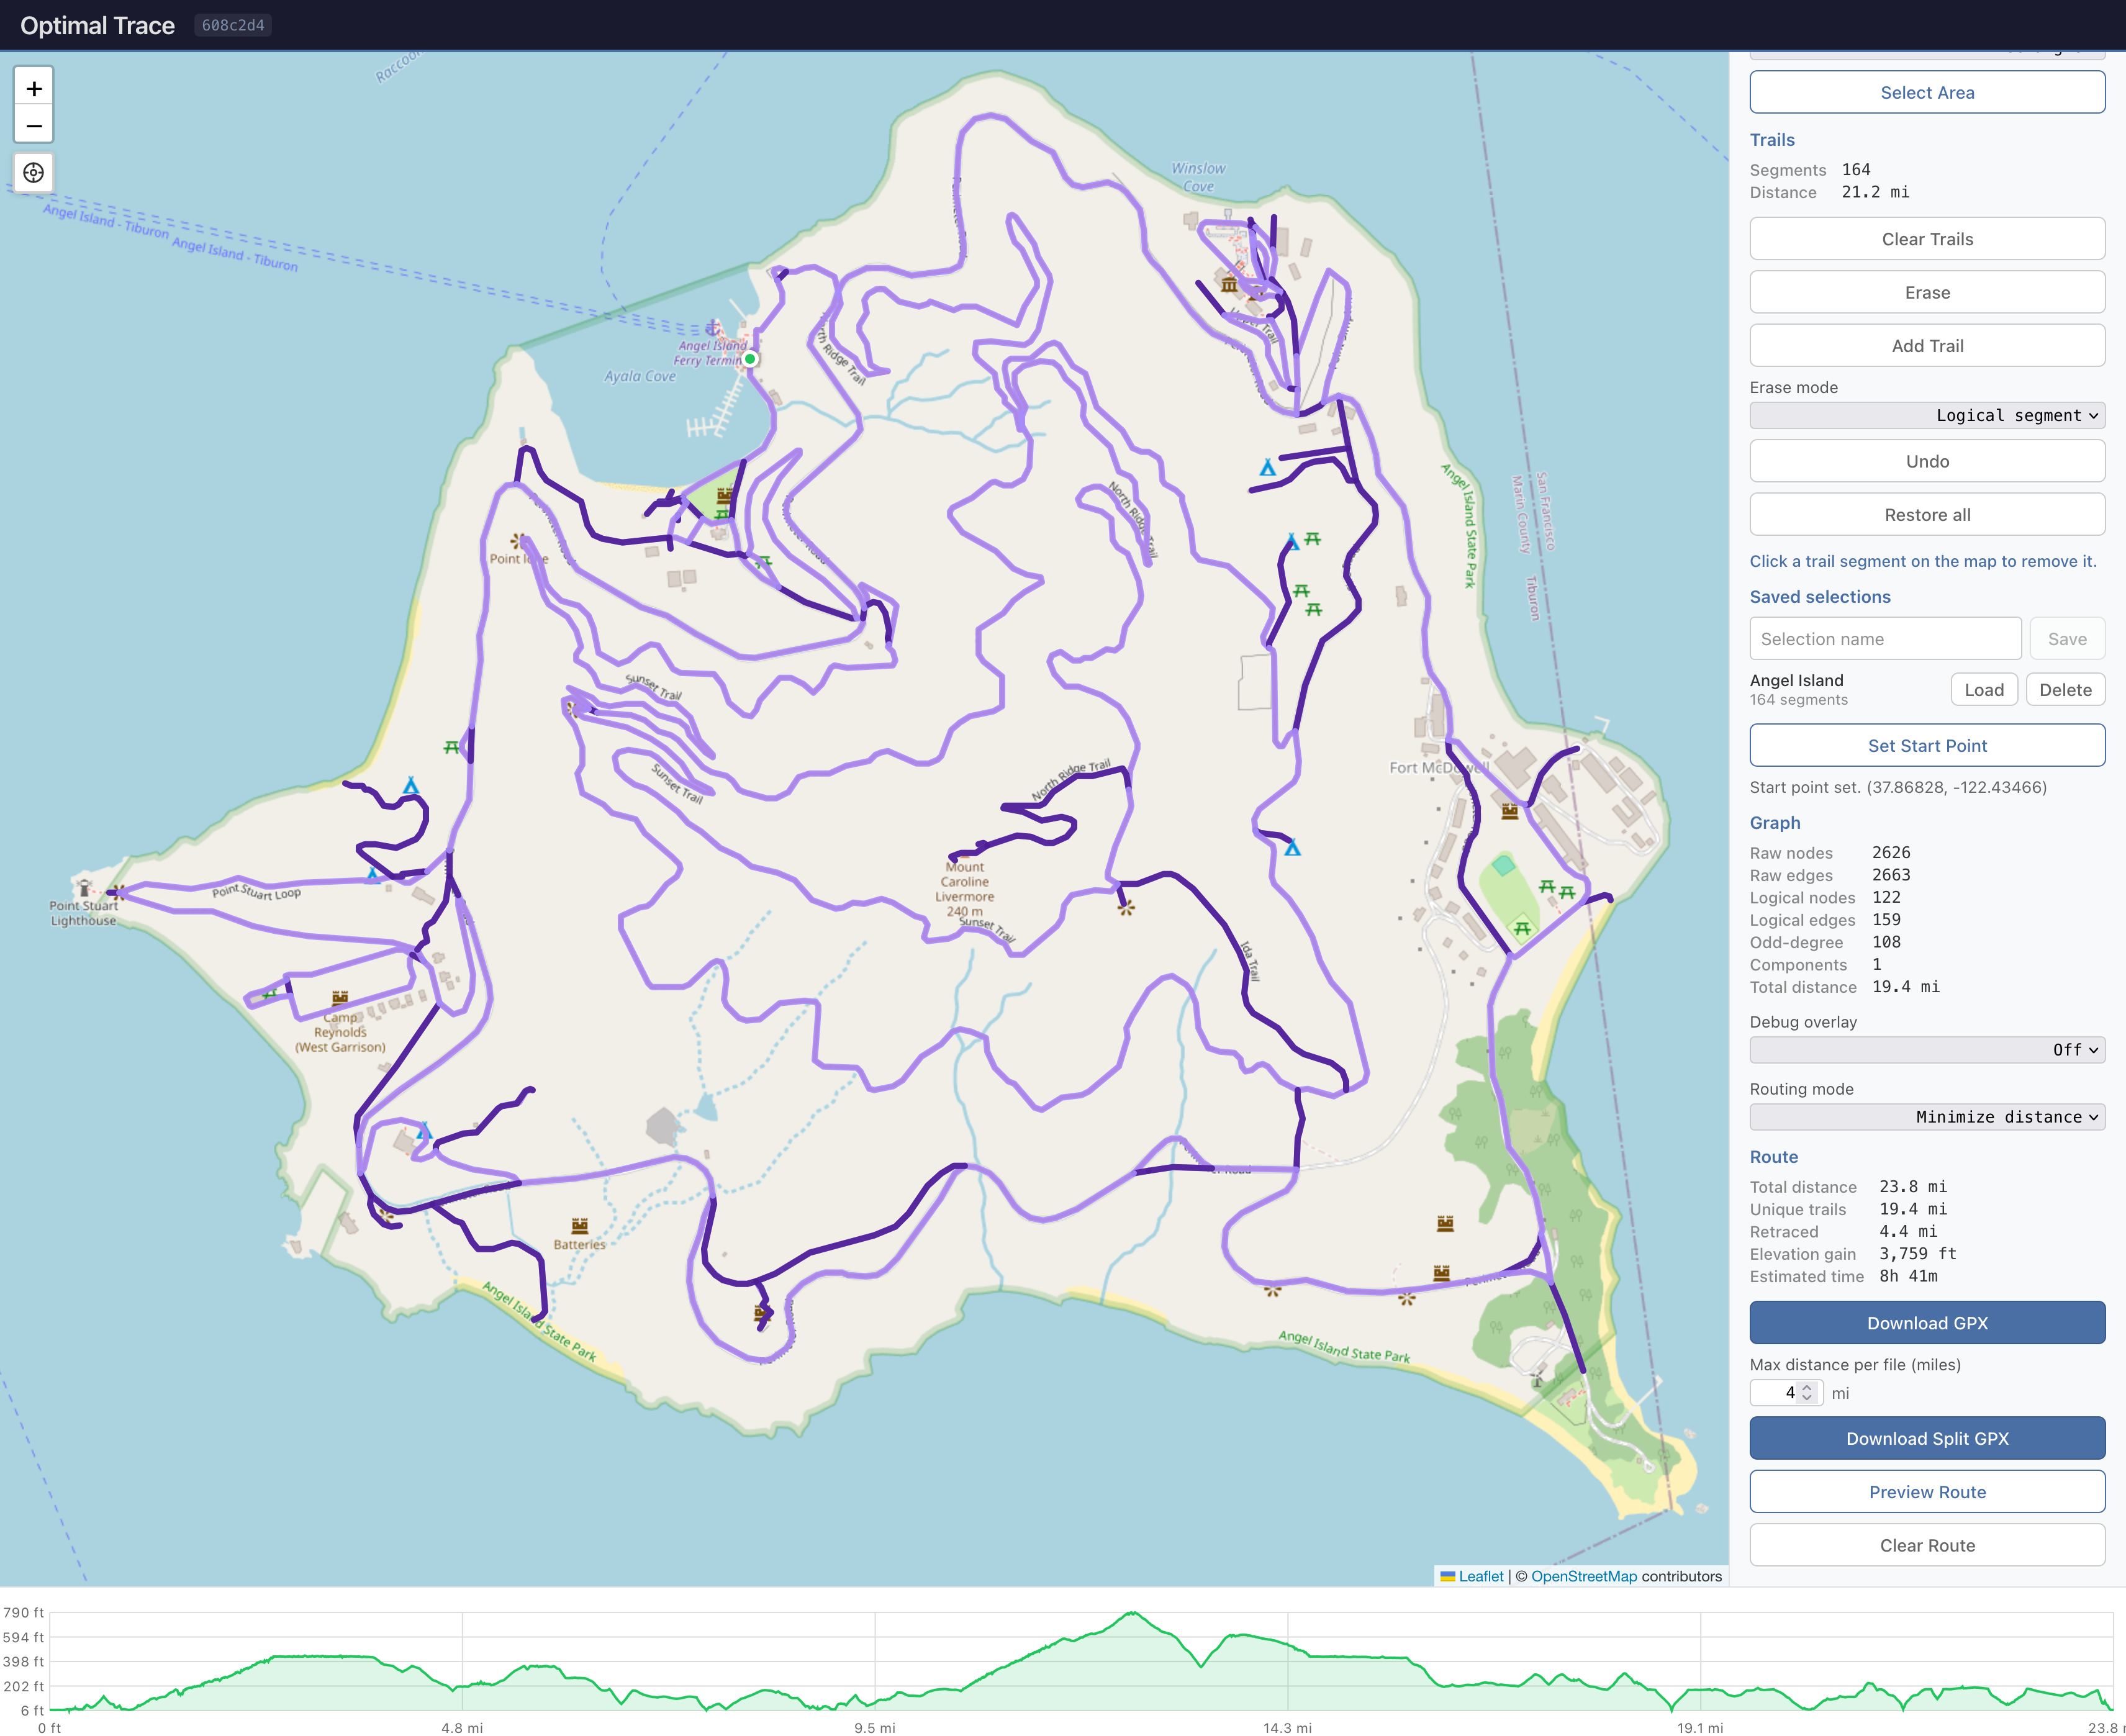The height and width of the screenshot is (1736, 2126).
Task: Open the Leaflet attribution link
Action: tap(1480, 1577)
